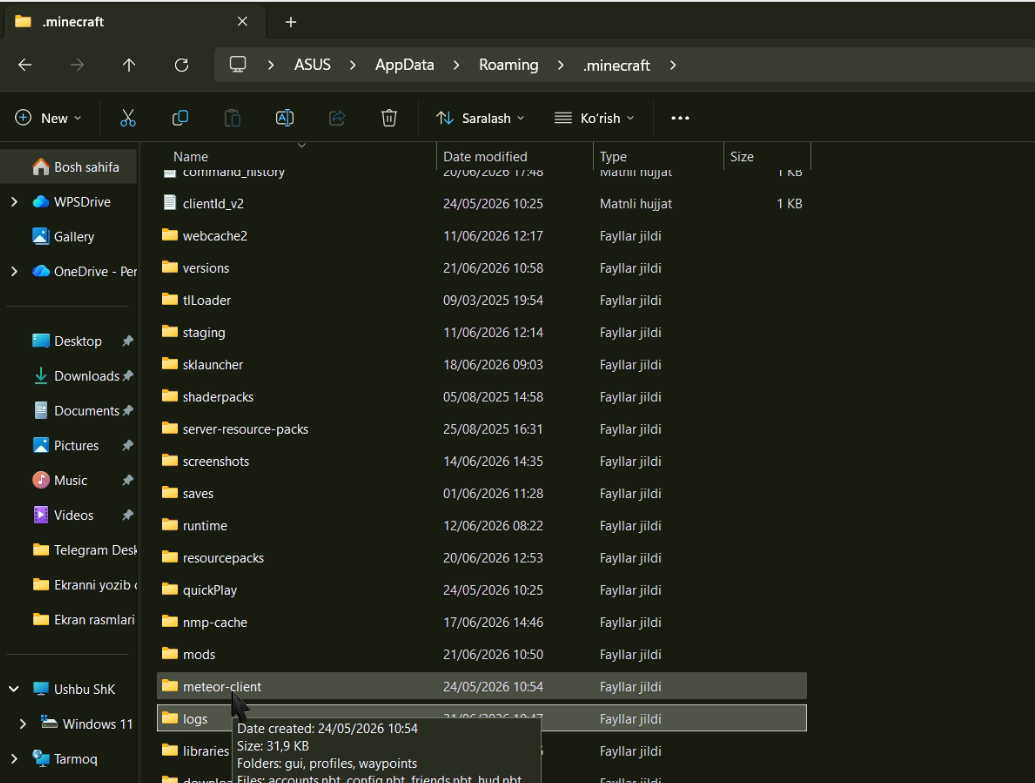The width and height of the screenshot is (1035, 783).
Task: Expand the OneDrive tree node
Action: click(x=14, y=271)
